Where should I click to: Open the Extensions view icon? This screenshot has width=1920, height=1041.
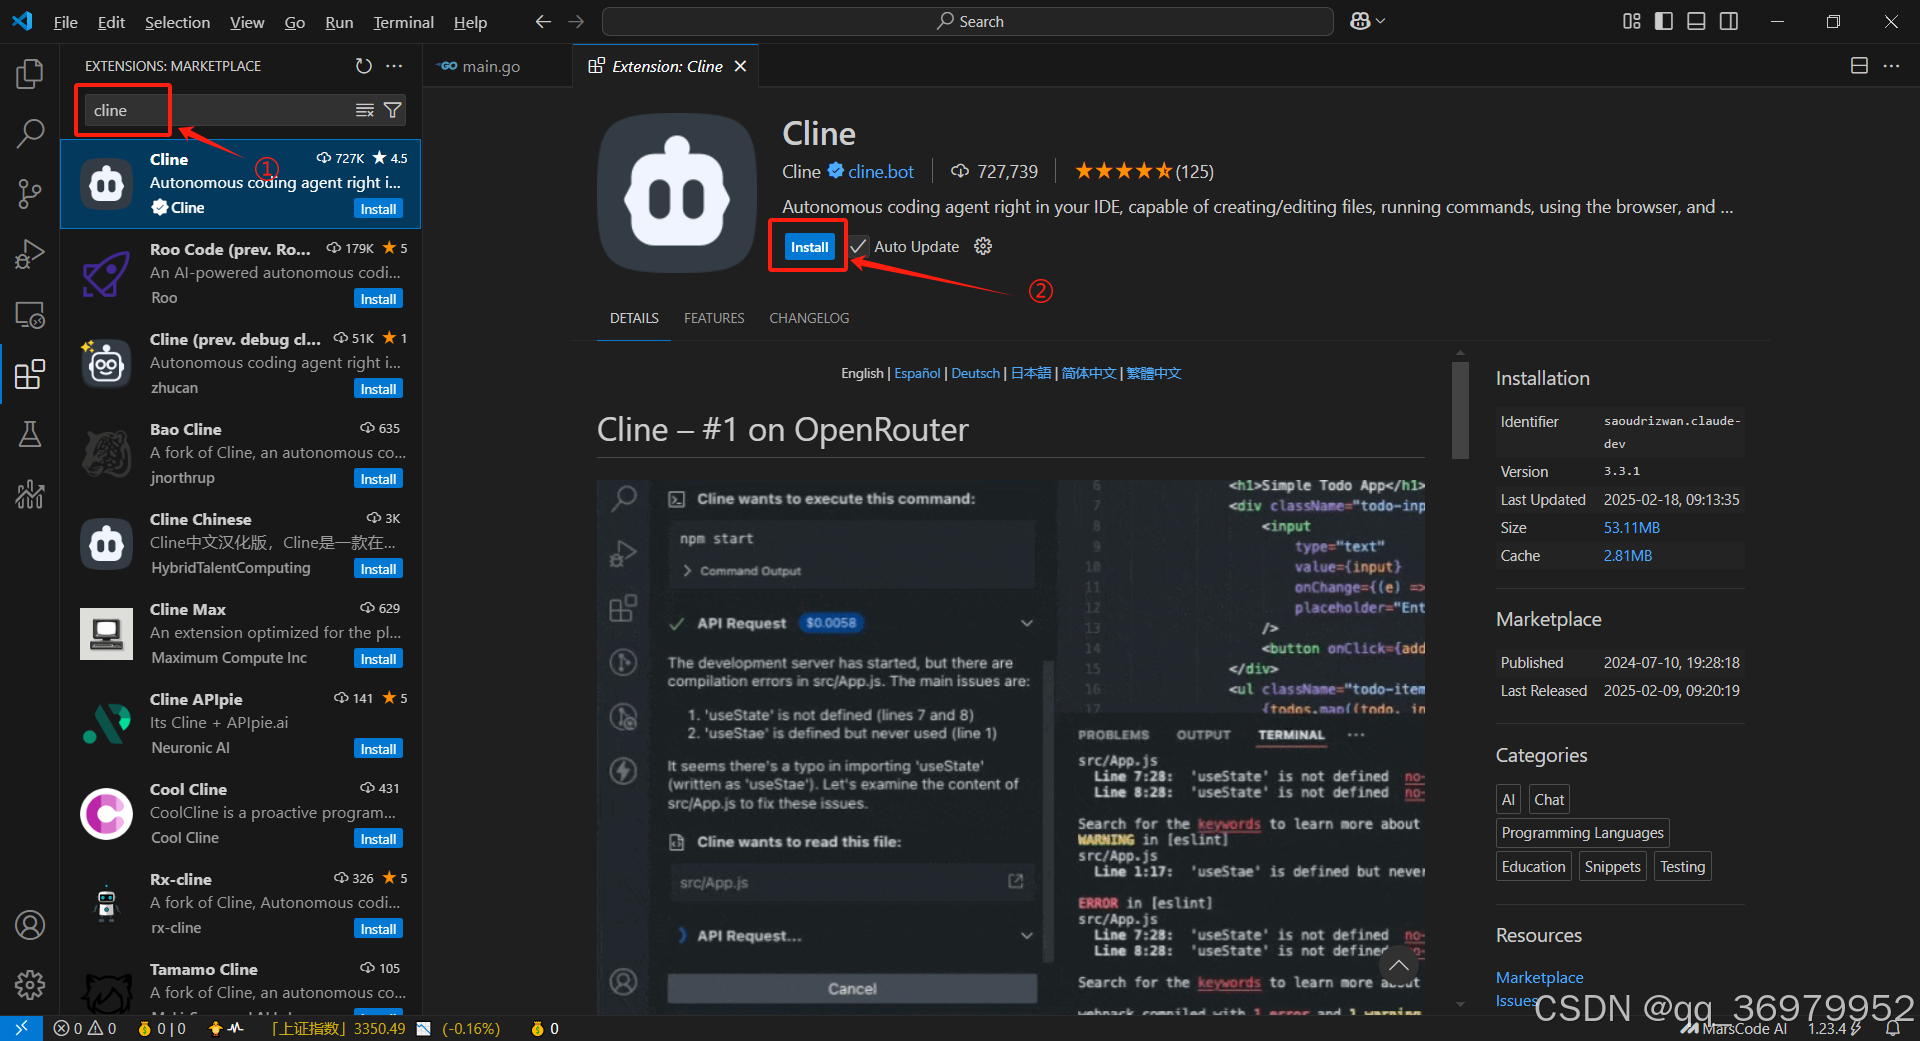click(x=30, y=374)
